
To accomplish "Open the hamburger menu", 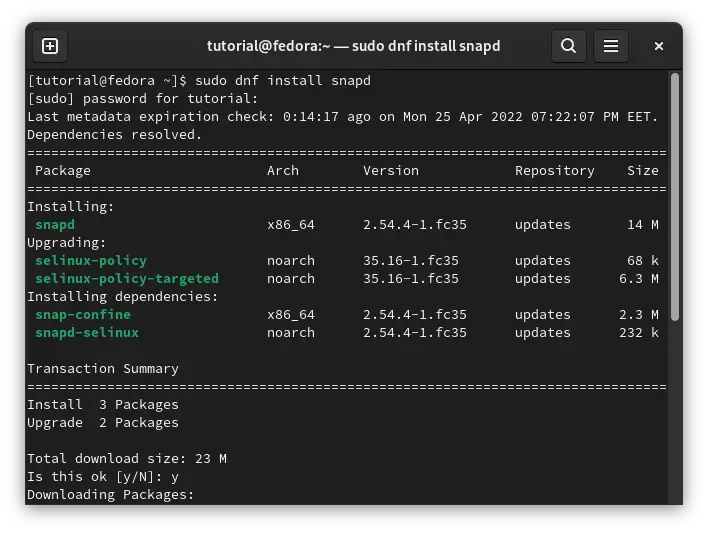I will tap(610, 46).
